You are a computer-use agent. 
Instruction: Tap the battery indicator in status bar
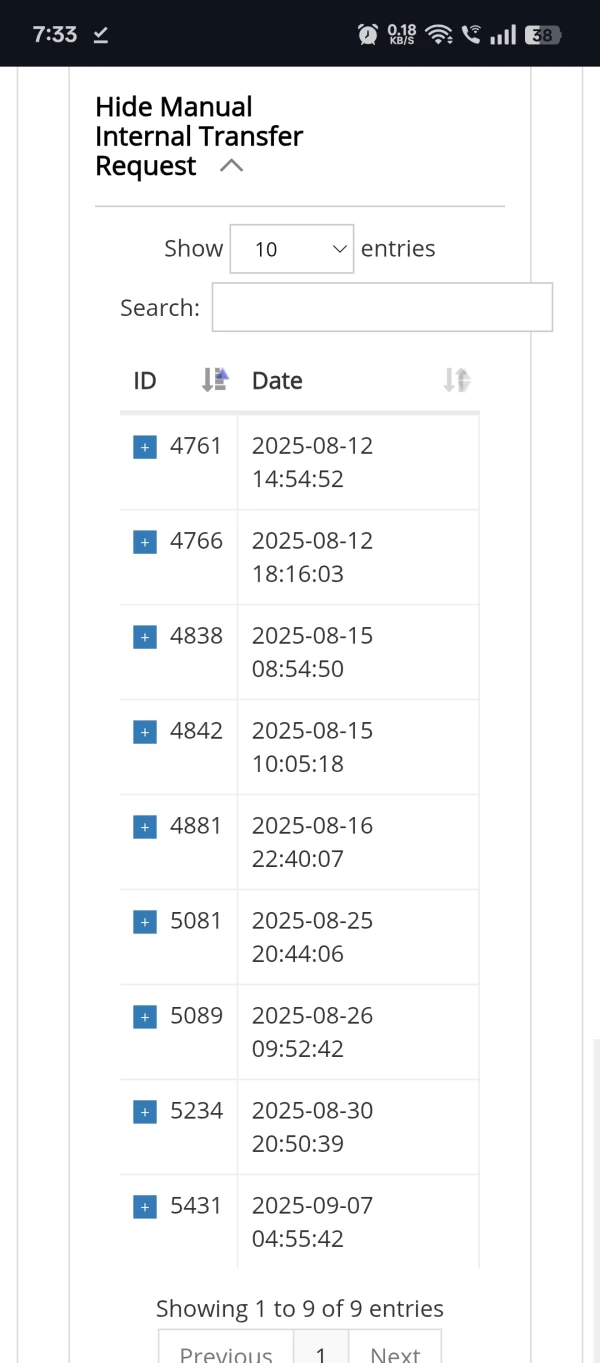point(542,35)
